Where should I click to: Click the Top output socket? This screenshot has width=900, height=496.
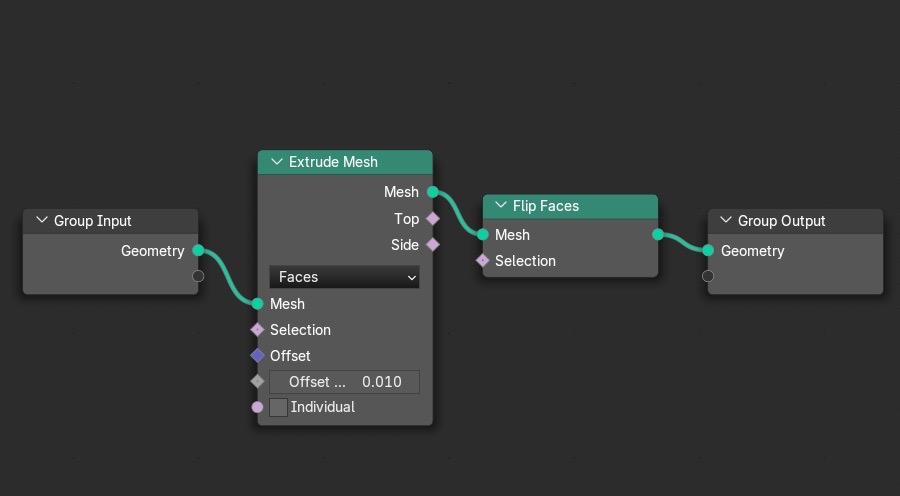[x=433, y=219]
